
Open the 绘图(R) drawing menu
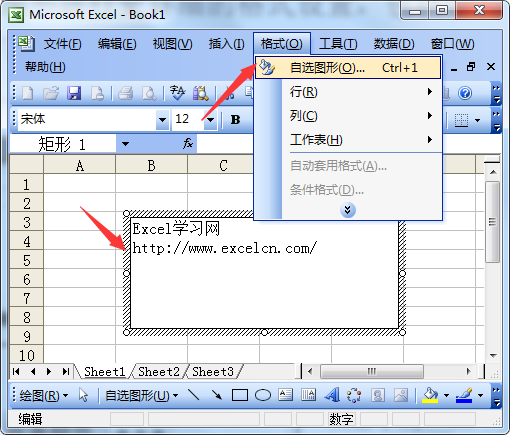44,396
